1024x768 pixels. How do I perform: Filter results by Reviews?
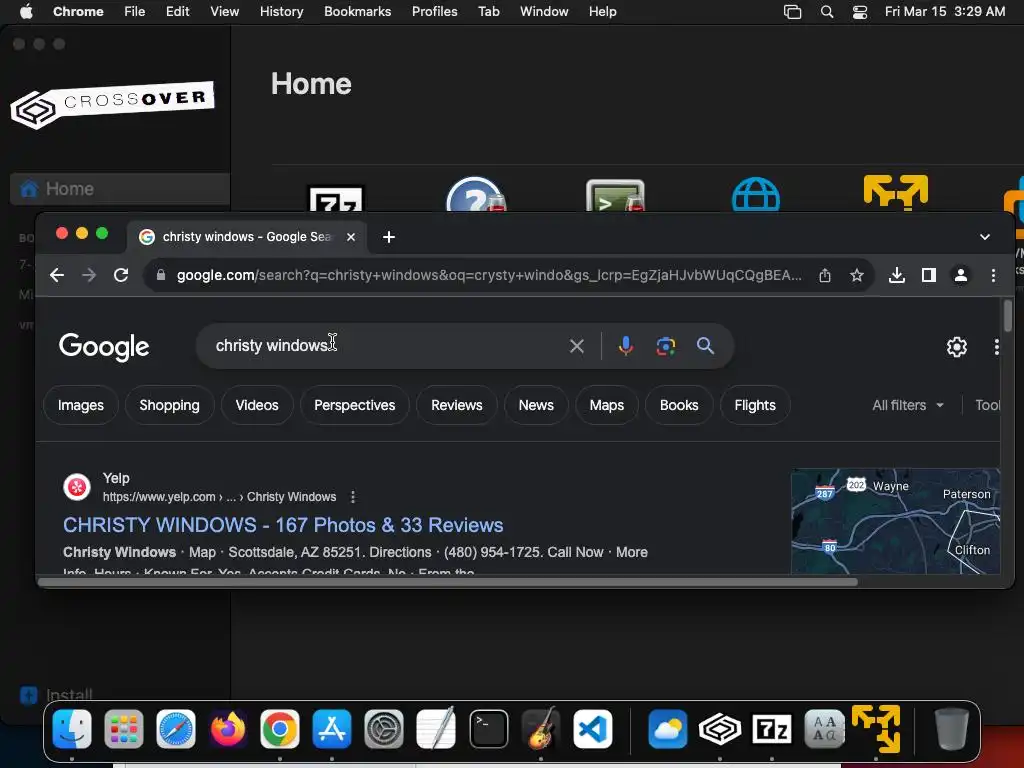click(x=456, y=405)
